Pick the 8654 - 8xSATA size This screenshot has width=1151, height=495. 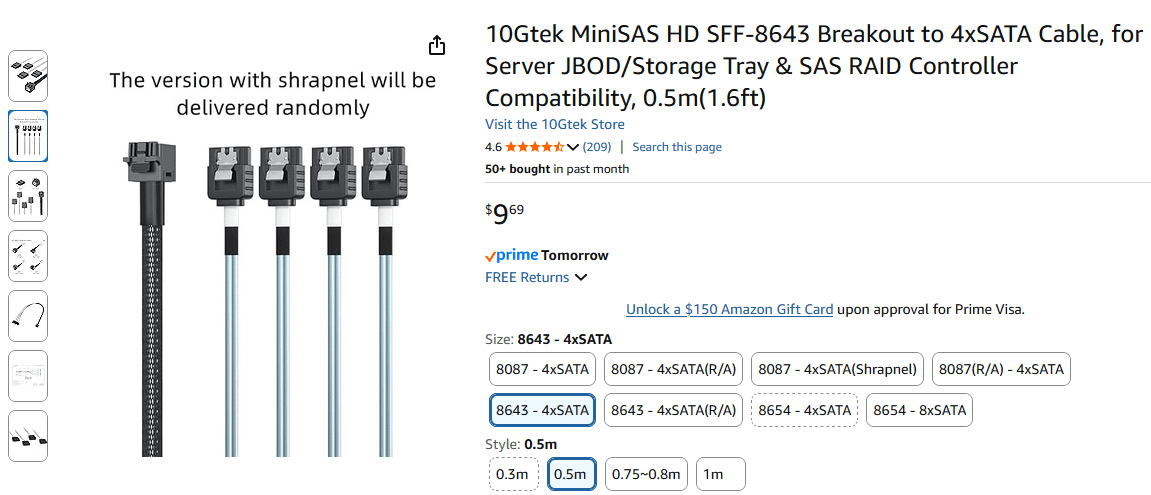pos(919,410)
